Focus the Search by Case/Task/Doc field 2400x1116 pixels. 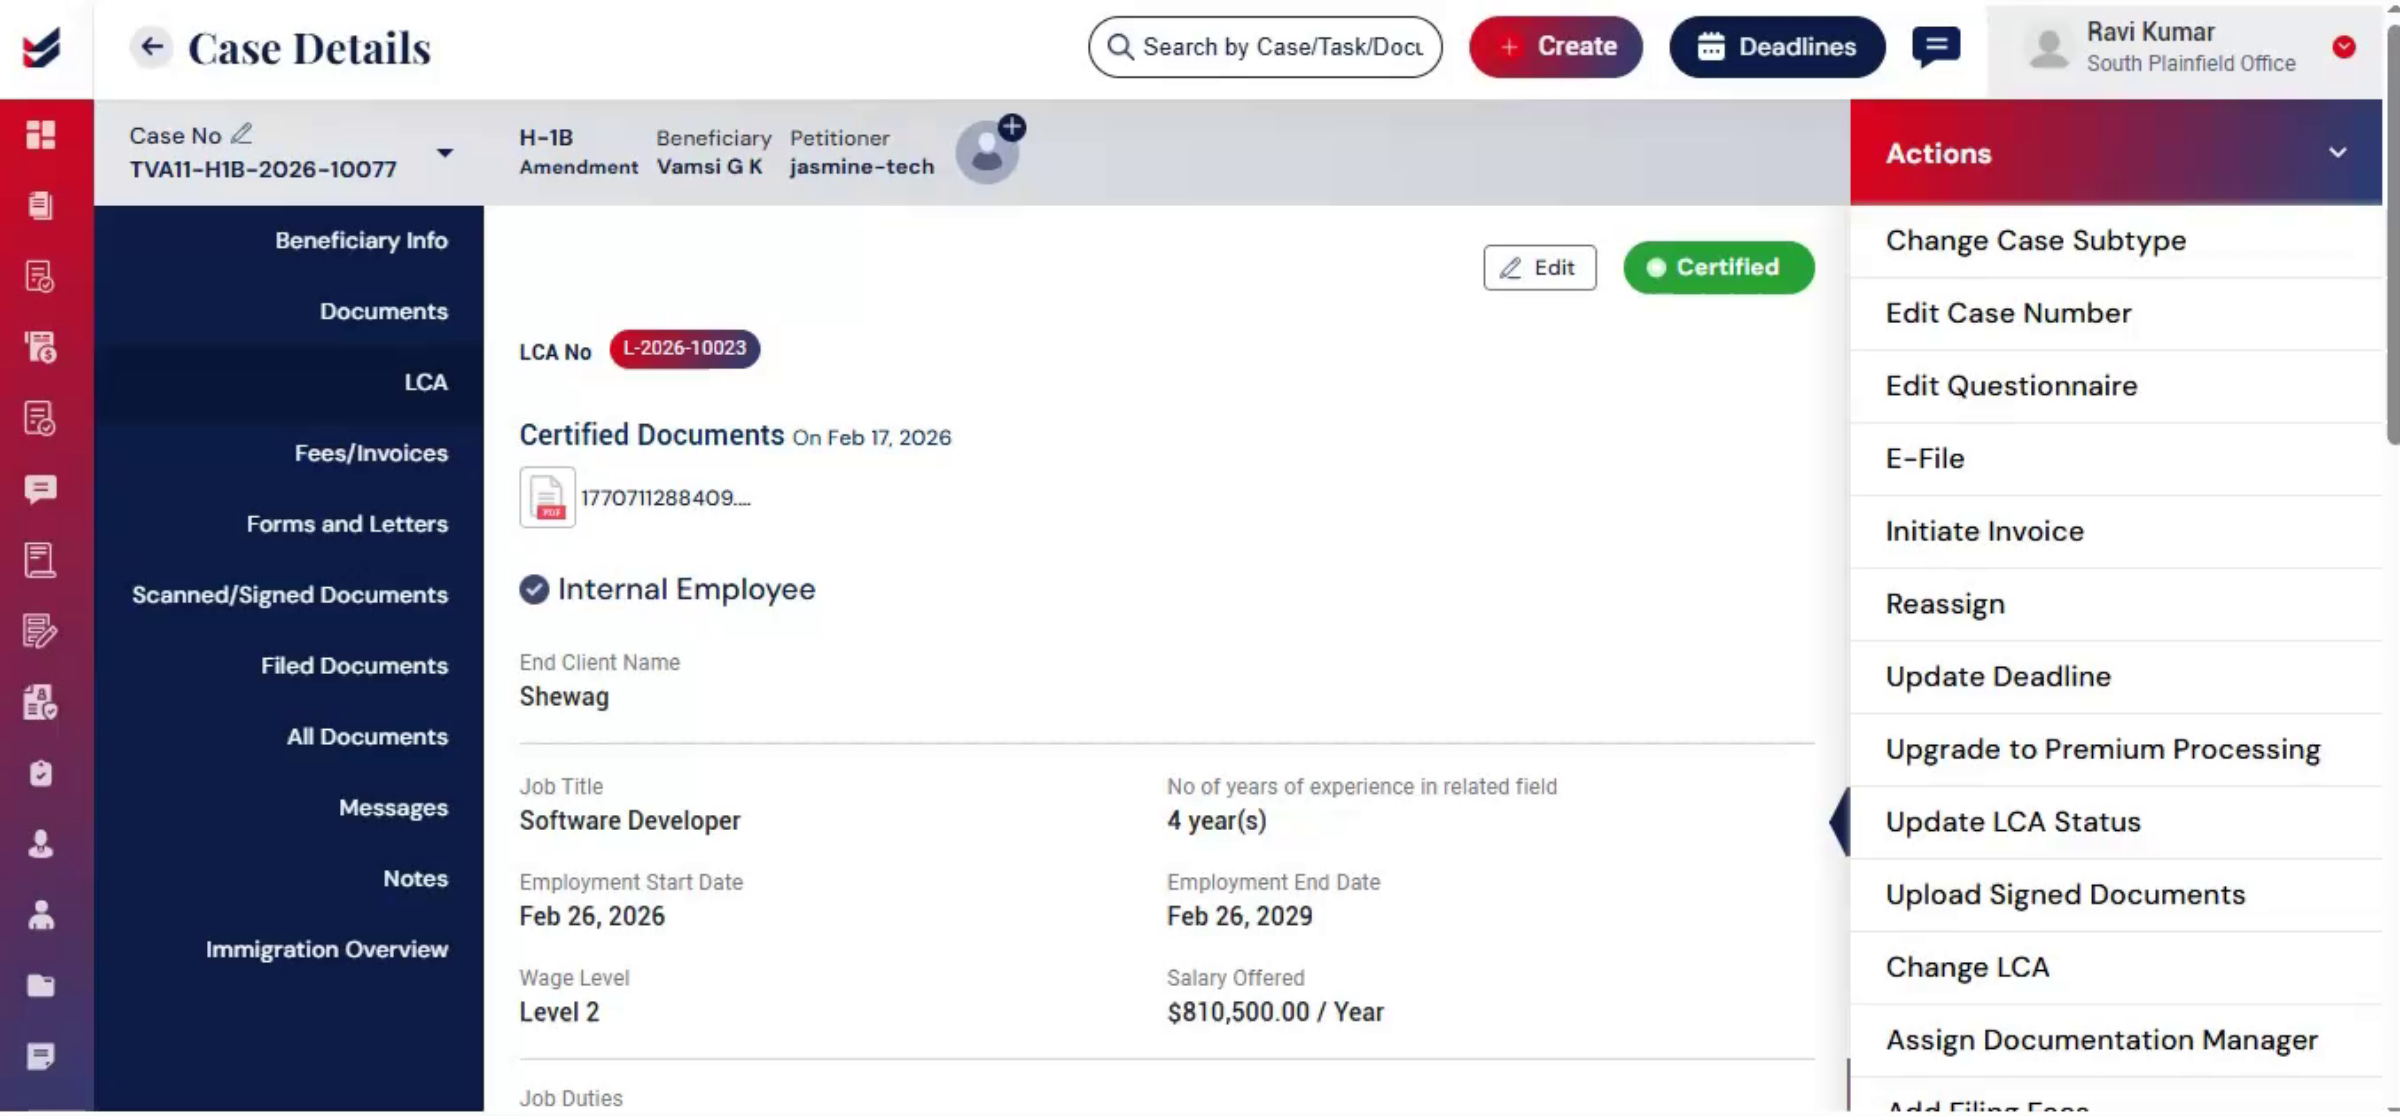[1265, 47]
